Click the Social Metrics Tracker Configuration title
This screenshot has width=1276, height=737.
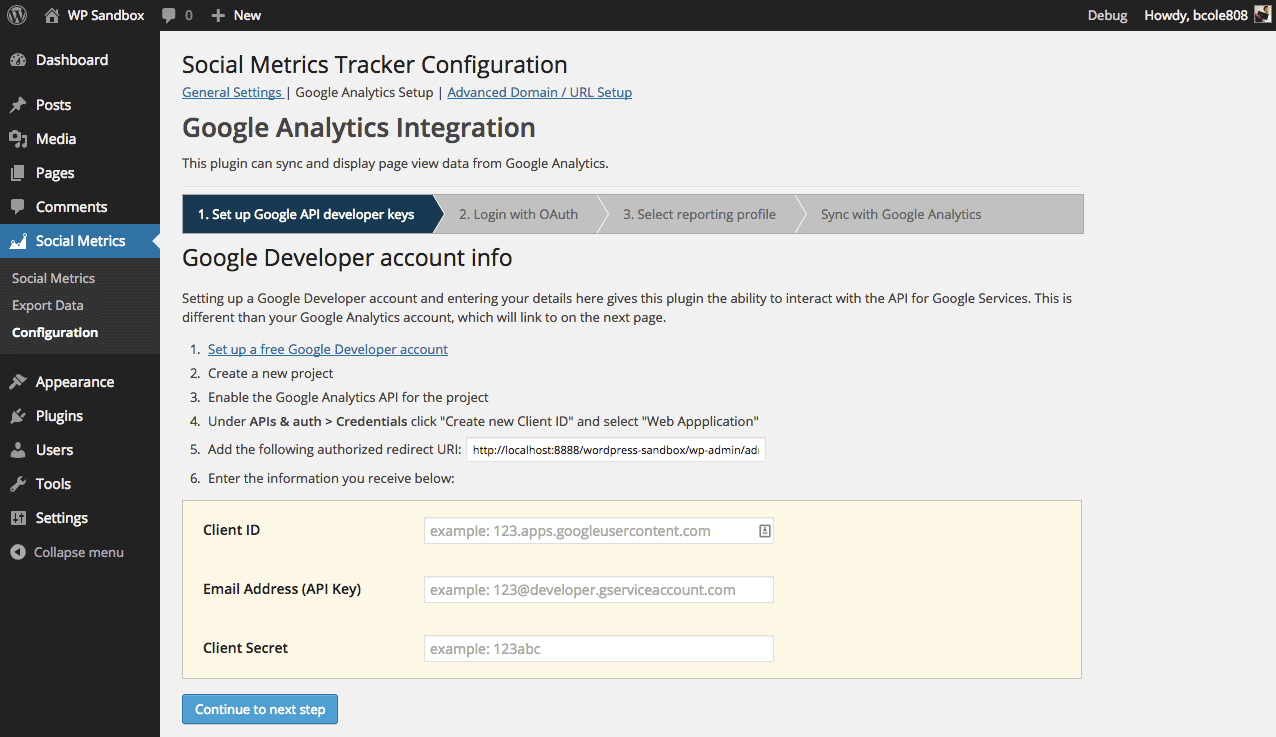375,65
